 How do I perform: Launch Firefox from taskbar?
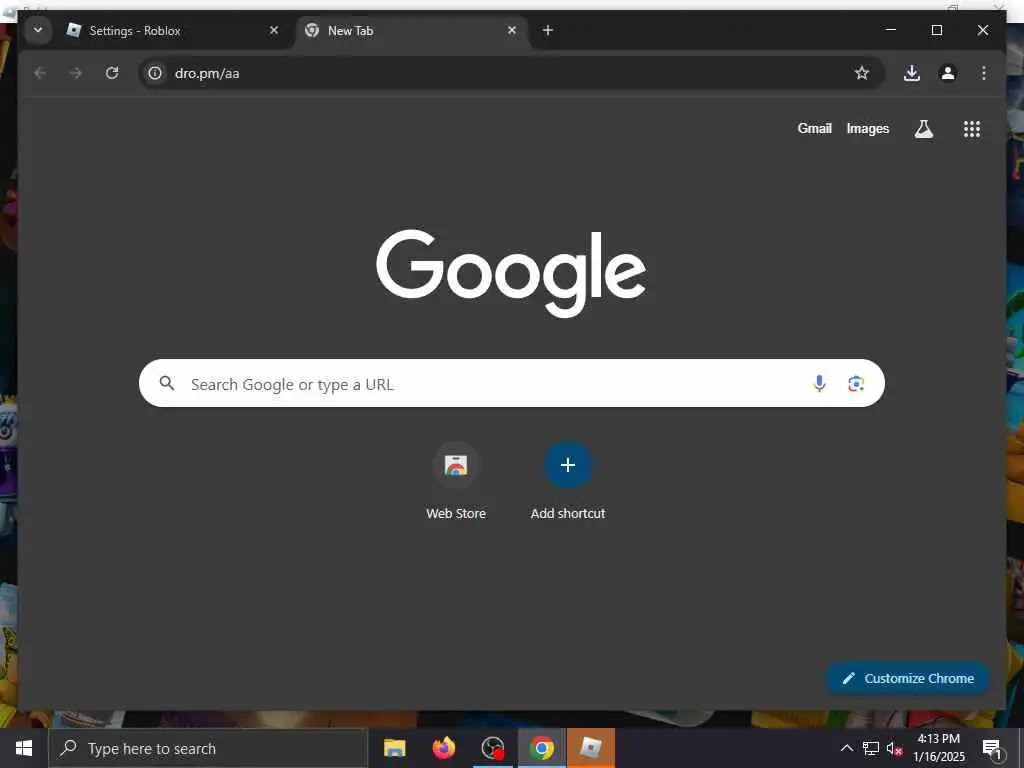click(444, 748)
